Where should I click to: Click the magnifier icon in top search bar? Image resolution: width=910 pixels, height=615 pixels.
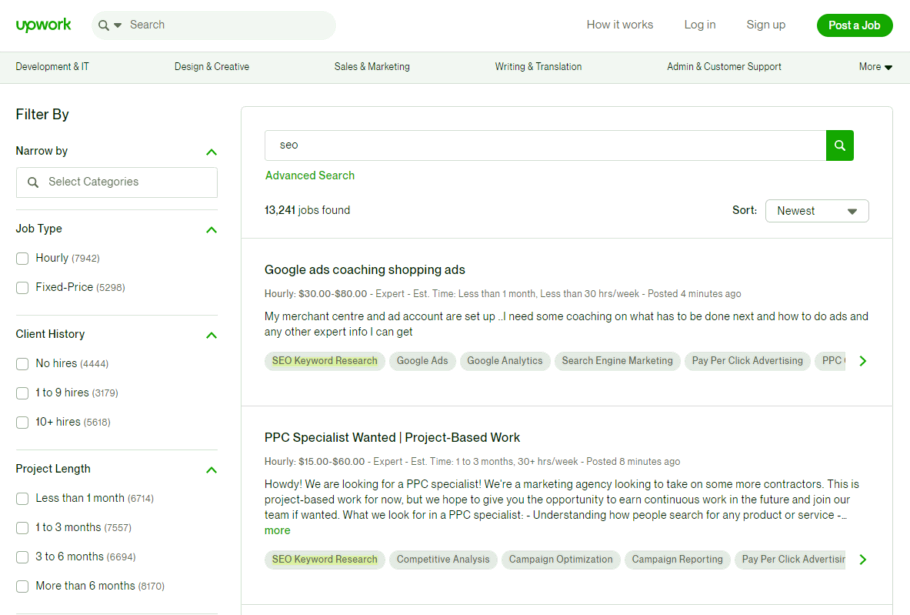pos(104,26)
